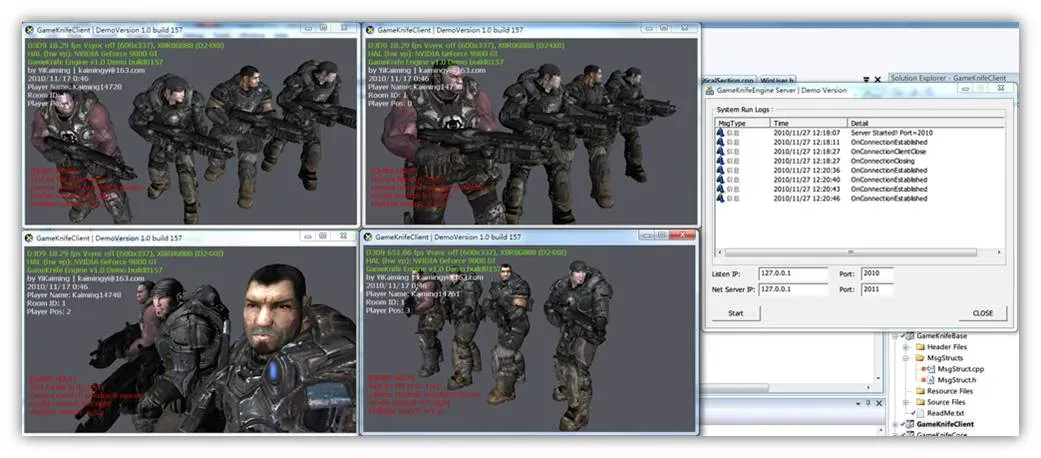Click the code editor horizontal scrollbar thumb

tap(736, 387)
